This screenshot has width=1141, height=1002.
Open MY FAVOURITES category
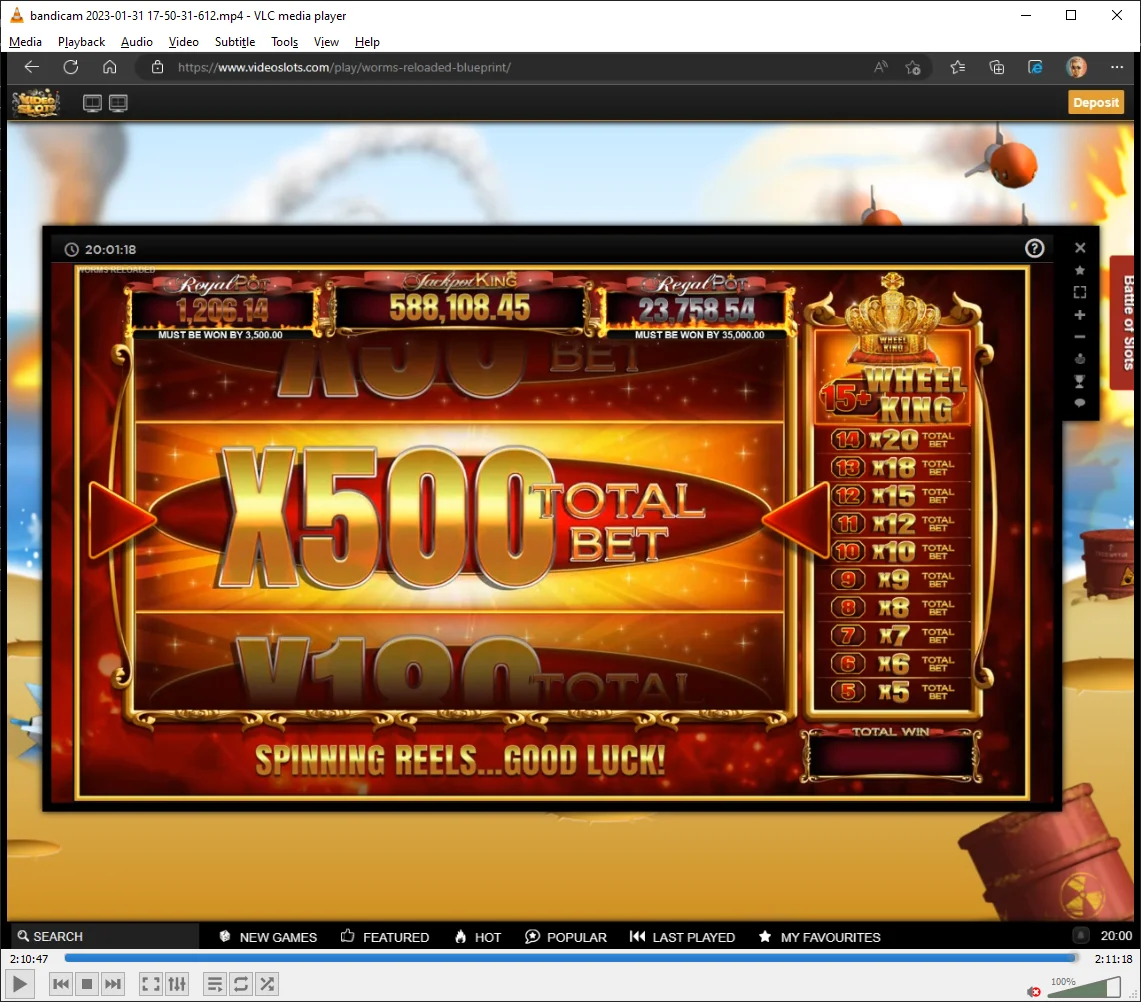coord(819,937)
